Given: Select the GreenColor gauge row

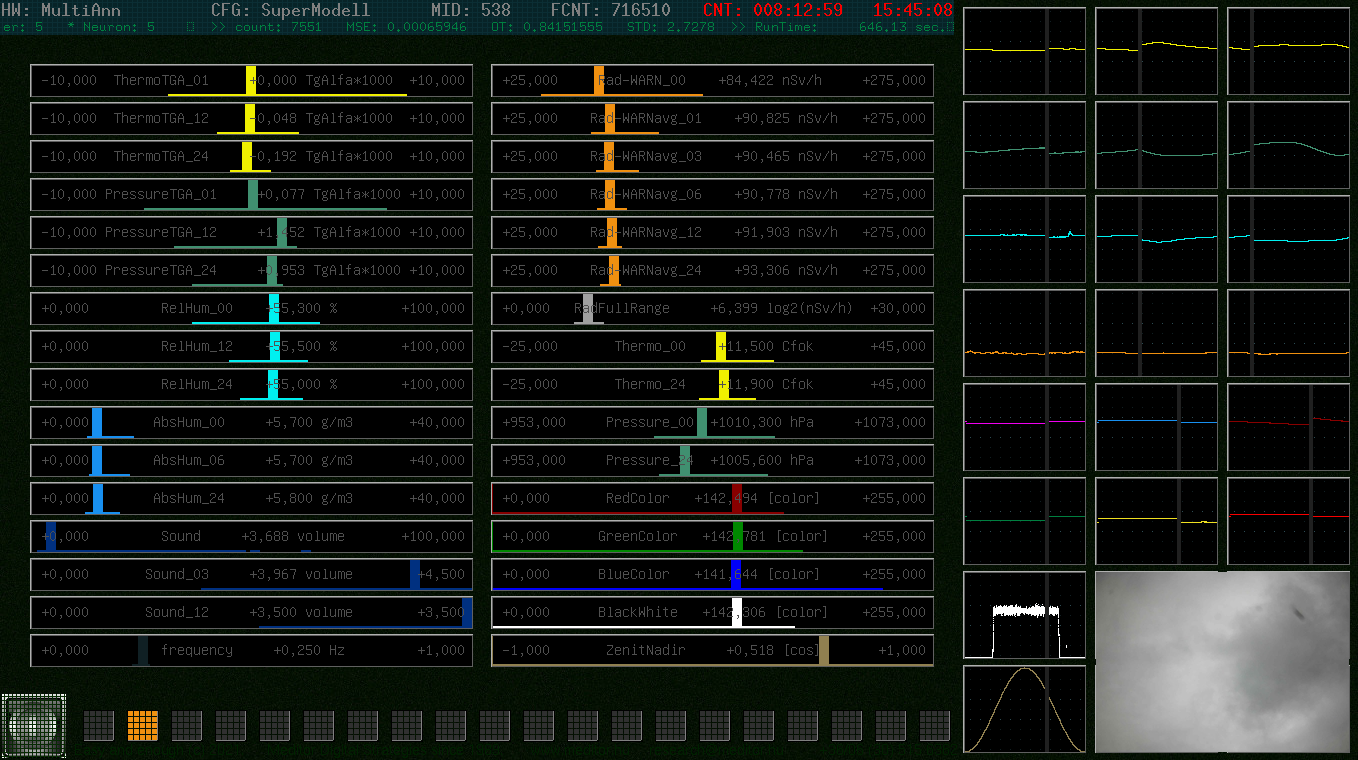Looking at the screenshot, I should [x=712, y=537].
